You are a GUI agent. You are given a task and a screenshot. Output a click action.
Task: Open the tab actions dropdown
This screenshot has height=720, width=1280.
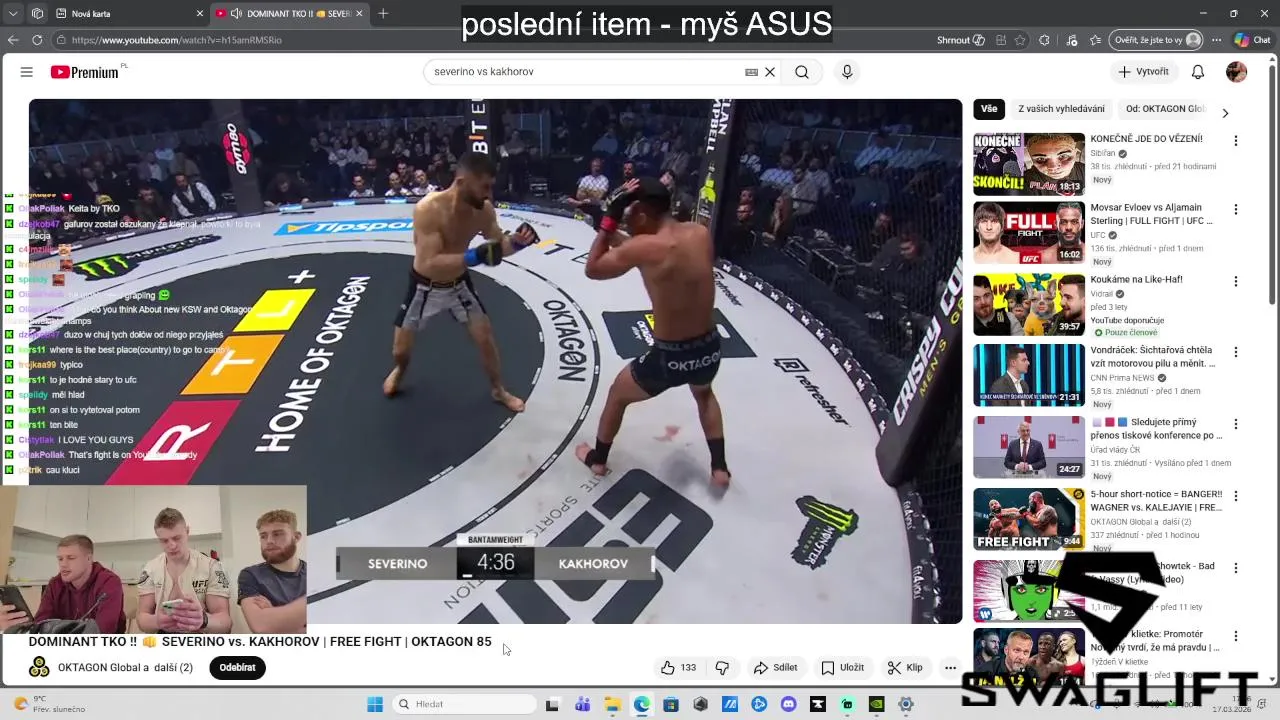tap(13, 14)
